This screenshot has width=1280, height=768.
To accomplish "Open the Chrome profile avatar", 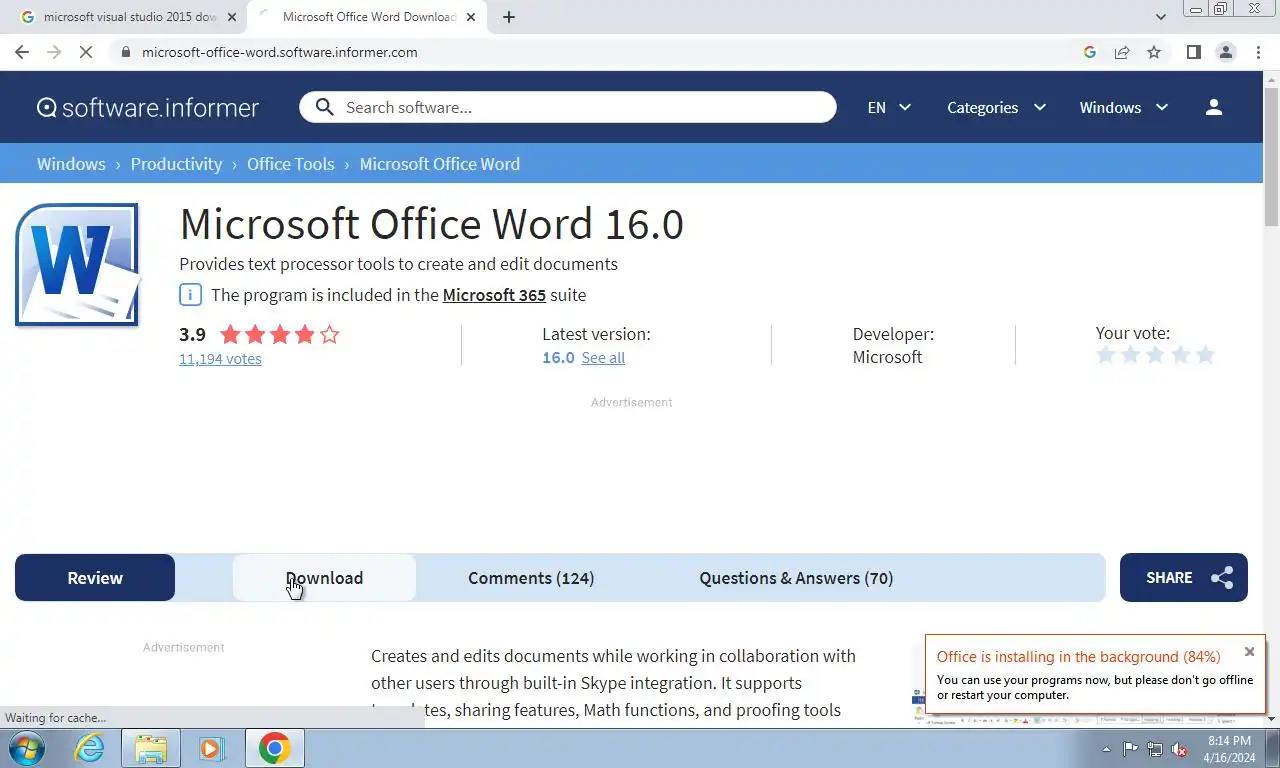I will click(x=1225, y=52).
